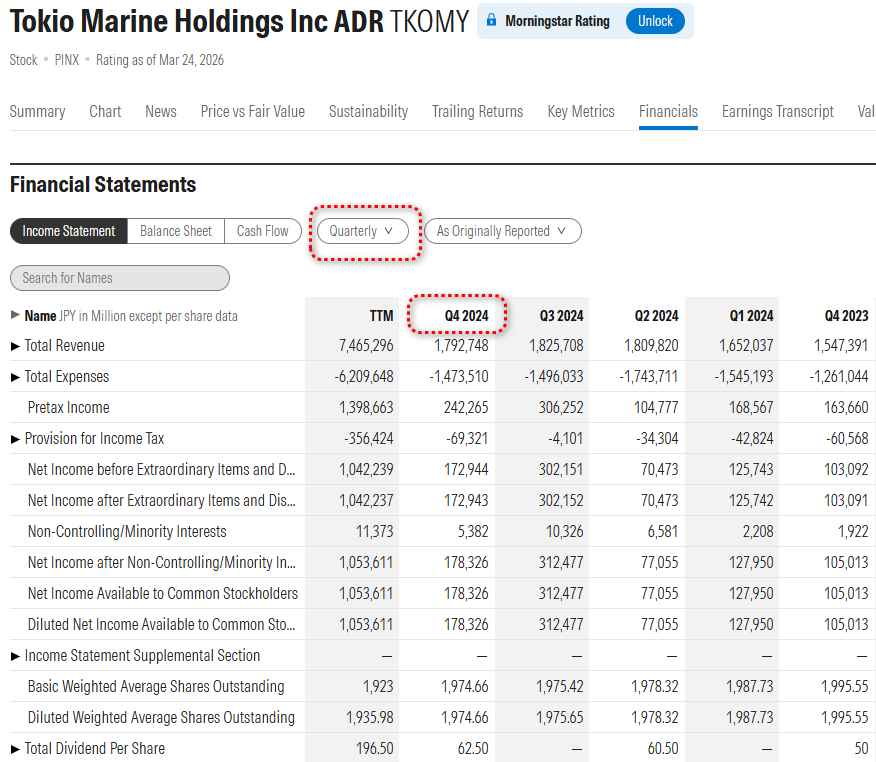876x762 pixels.
Task: Open the Key Metrics tab
Action: pos(581,112)
